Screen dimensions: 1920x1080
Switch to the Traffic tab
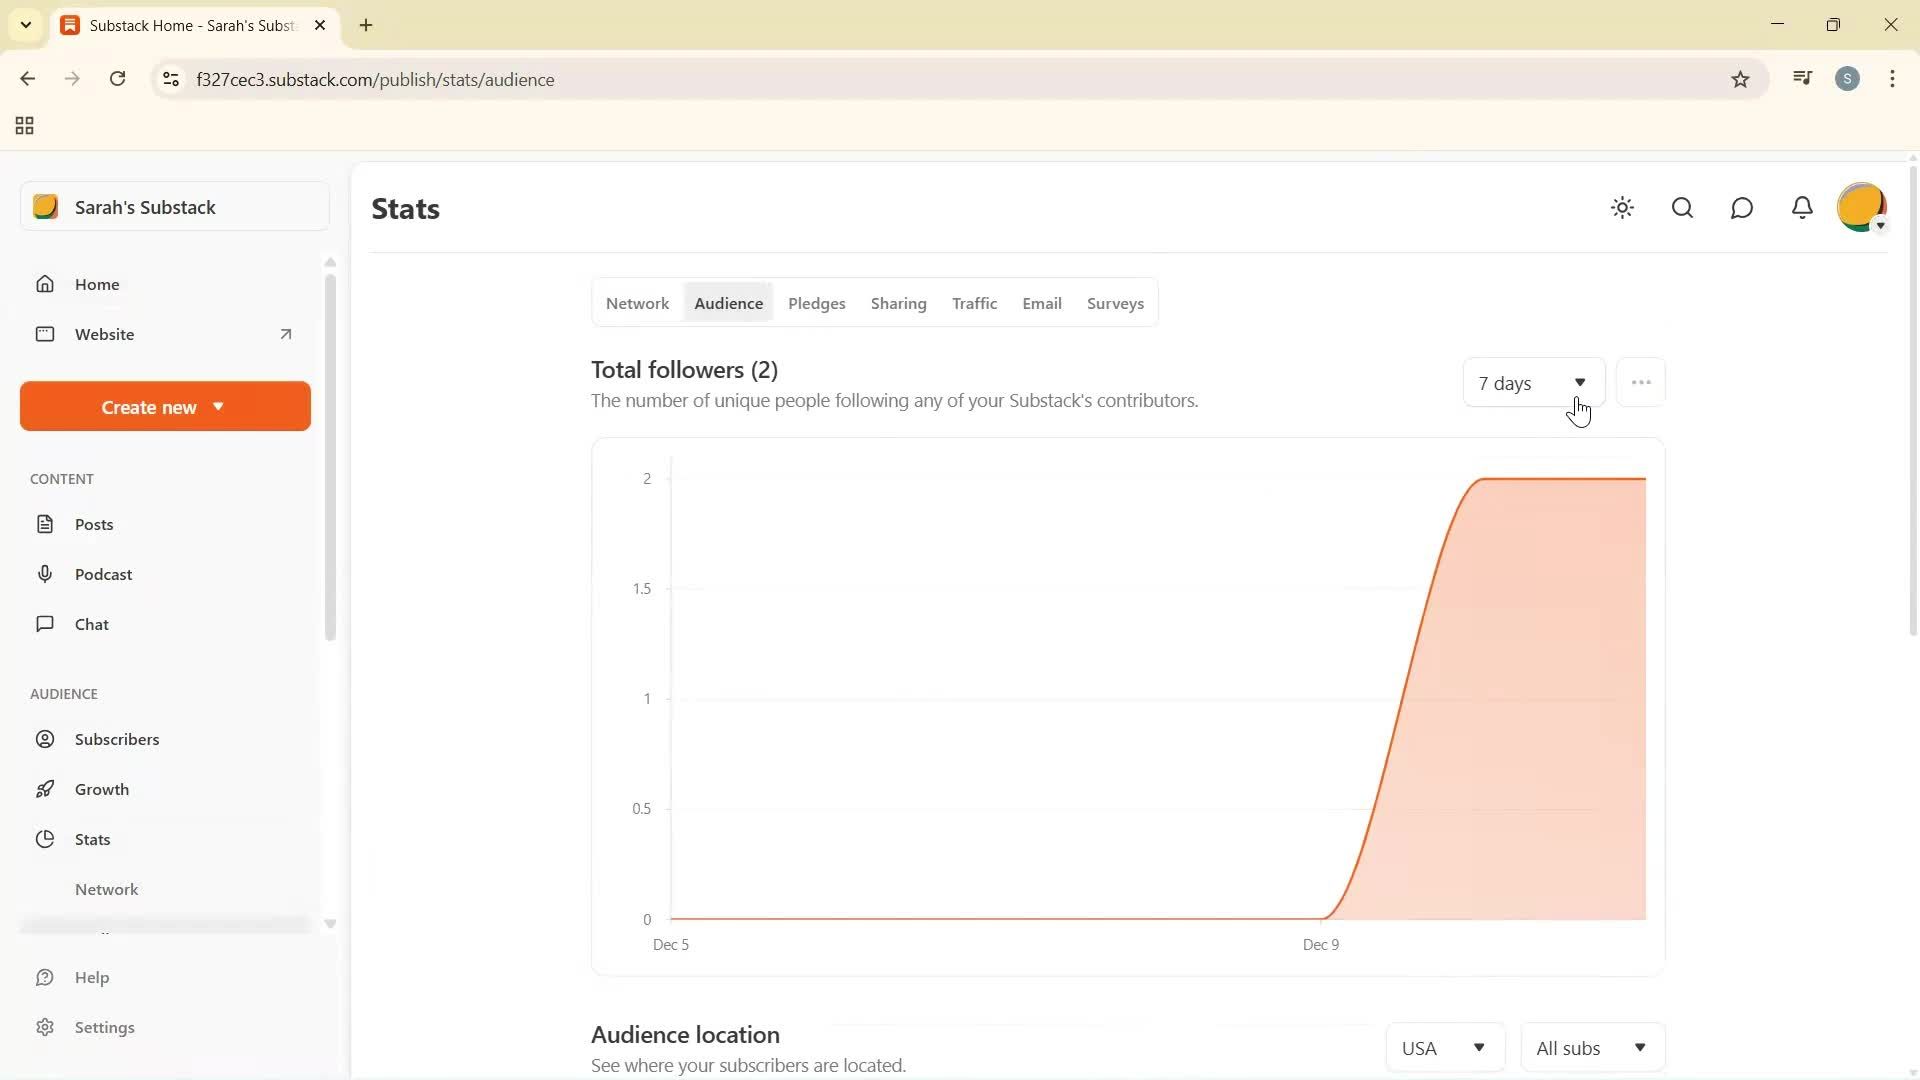pos(975,303)
